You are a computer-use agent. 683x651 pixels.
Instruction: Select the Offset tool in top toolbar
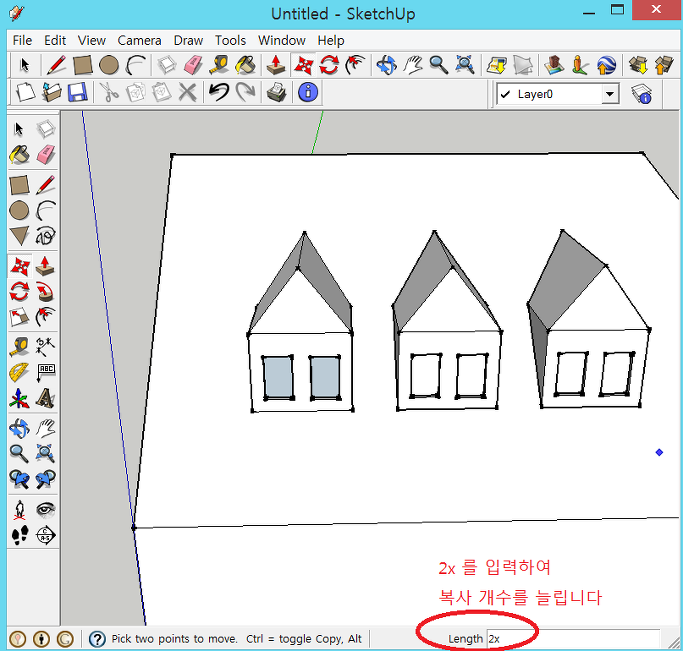coord(355,65)
